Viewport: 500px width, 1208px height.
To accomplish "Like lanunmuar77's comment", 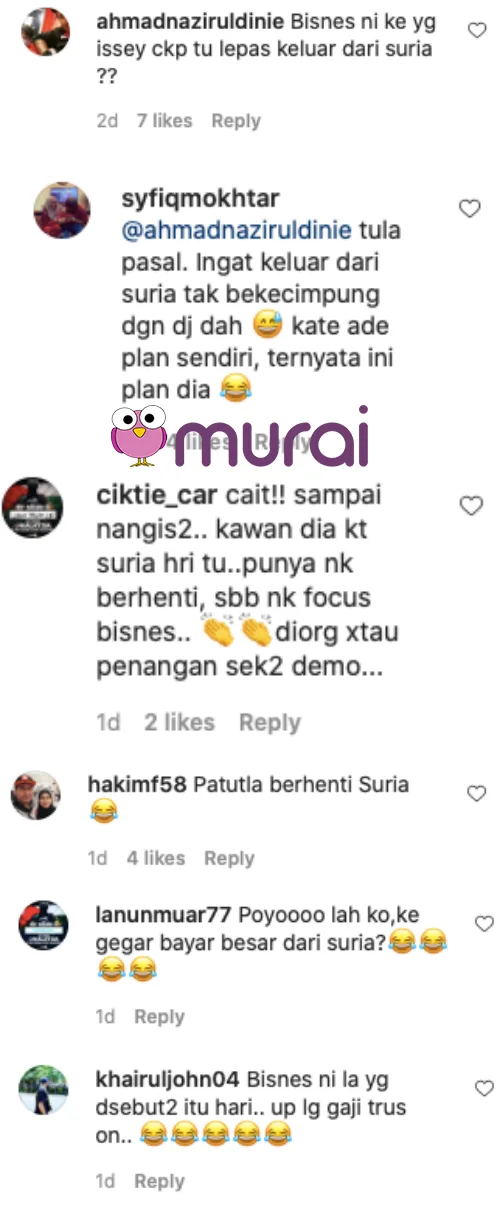I will pos(484,924).
